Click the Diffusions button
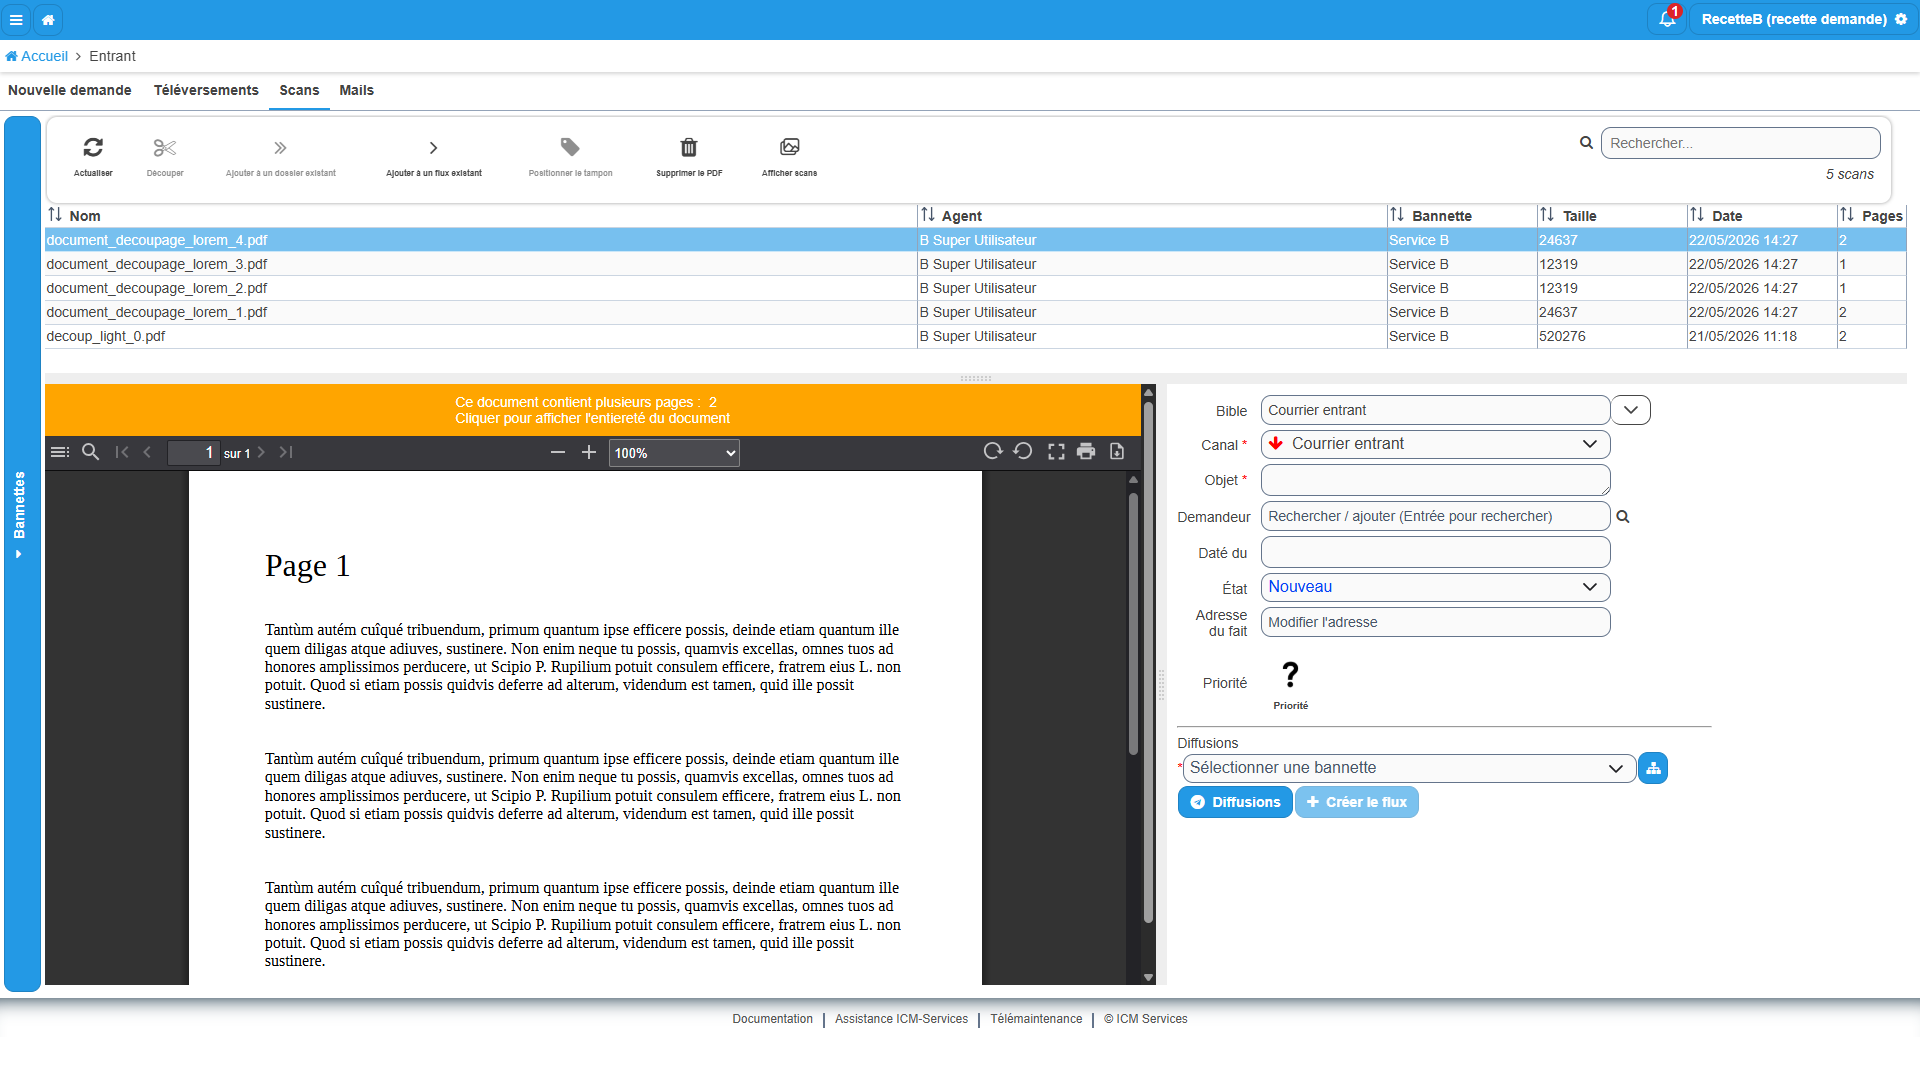 [1235, 802]
